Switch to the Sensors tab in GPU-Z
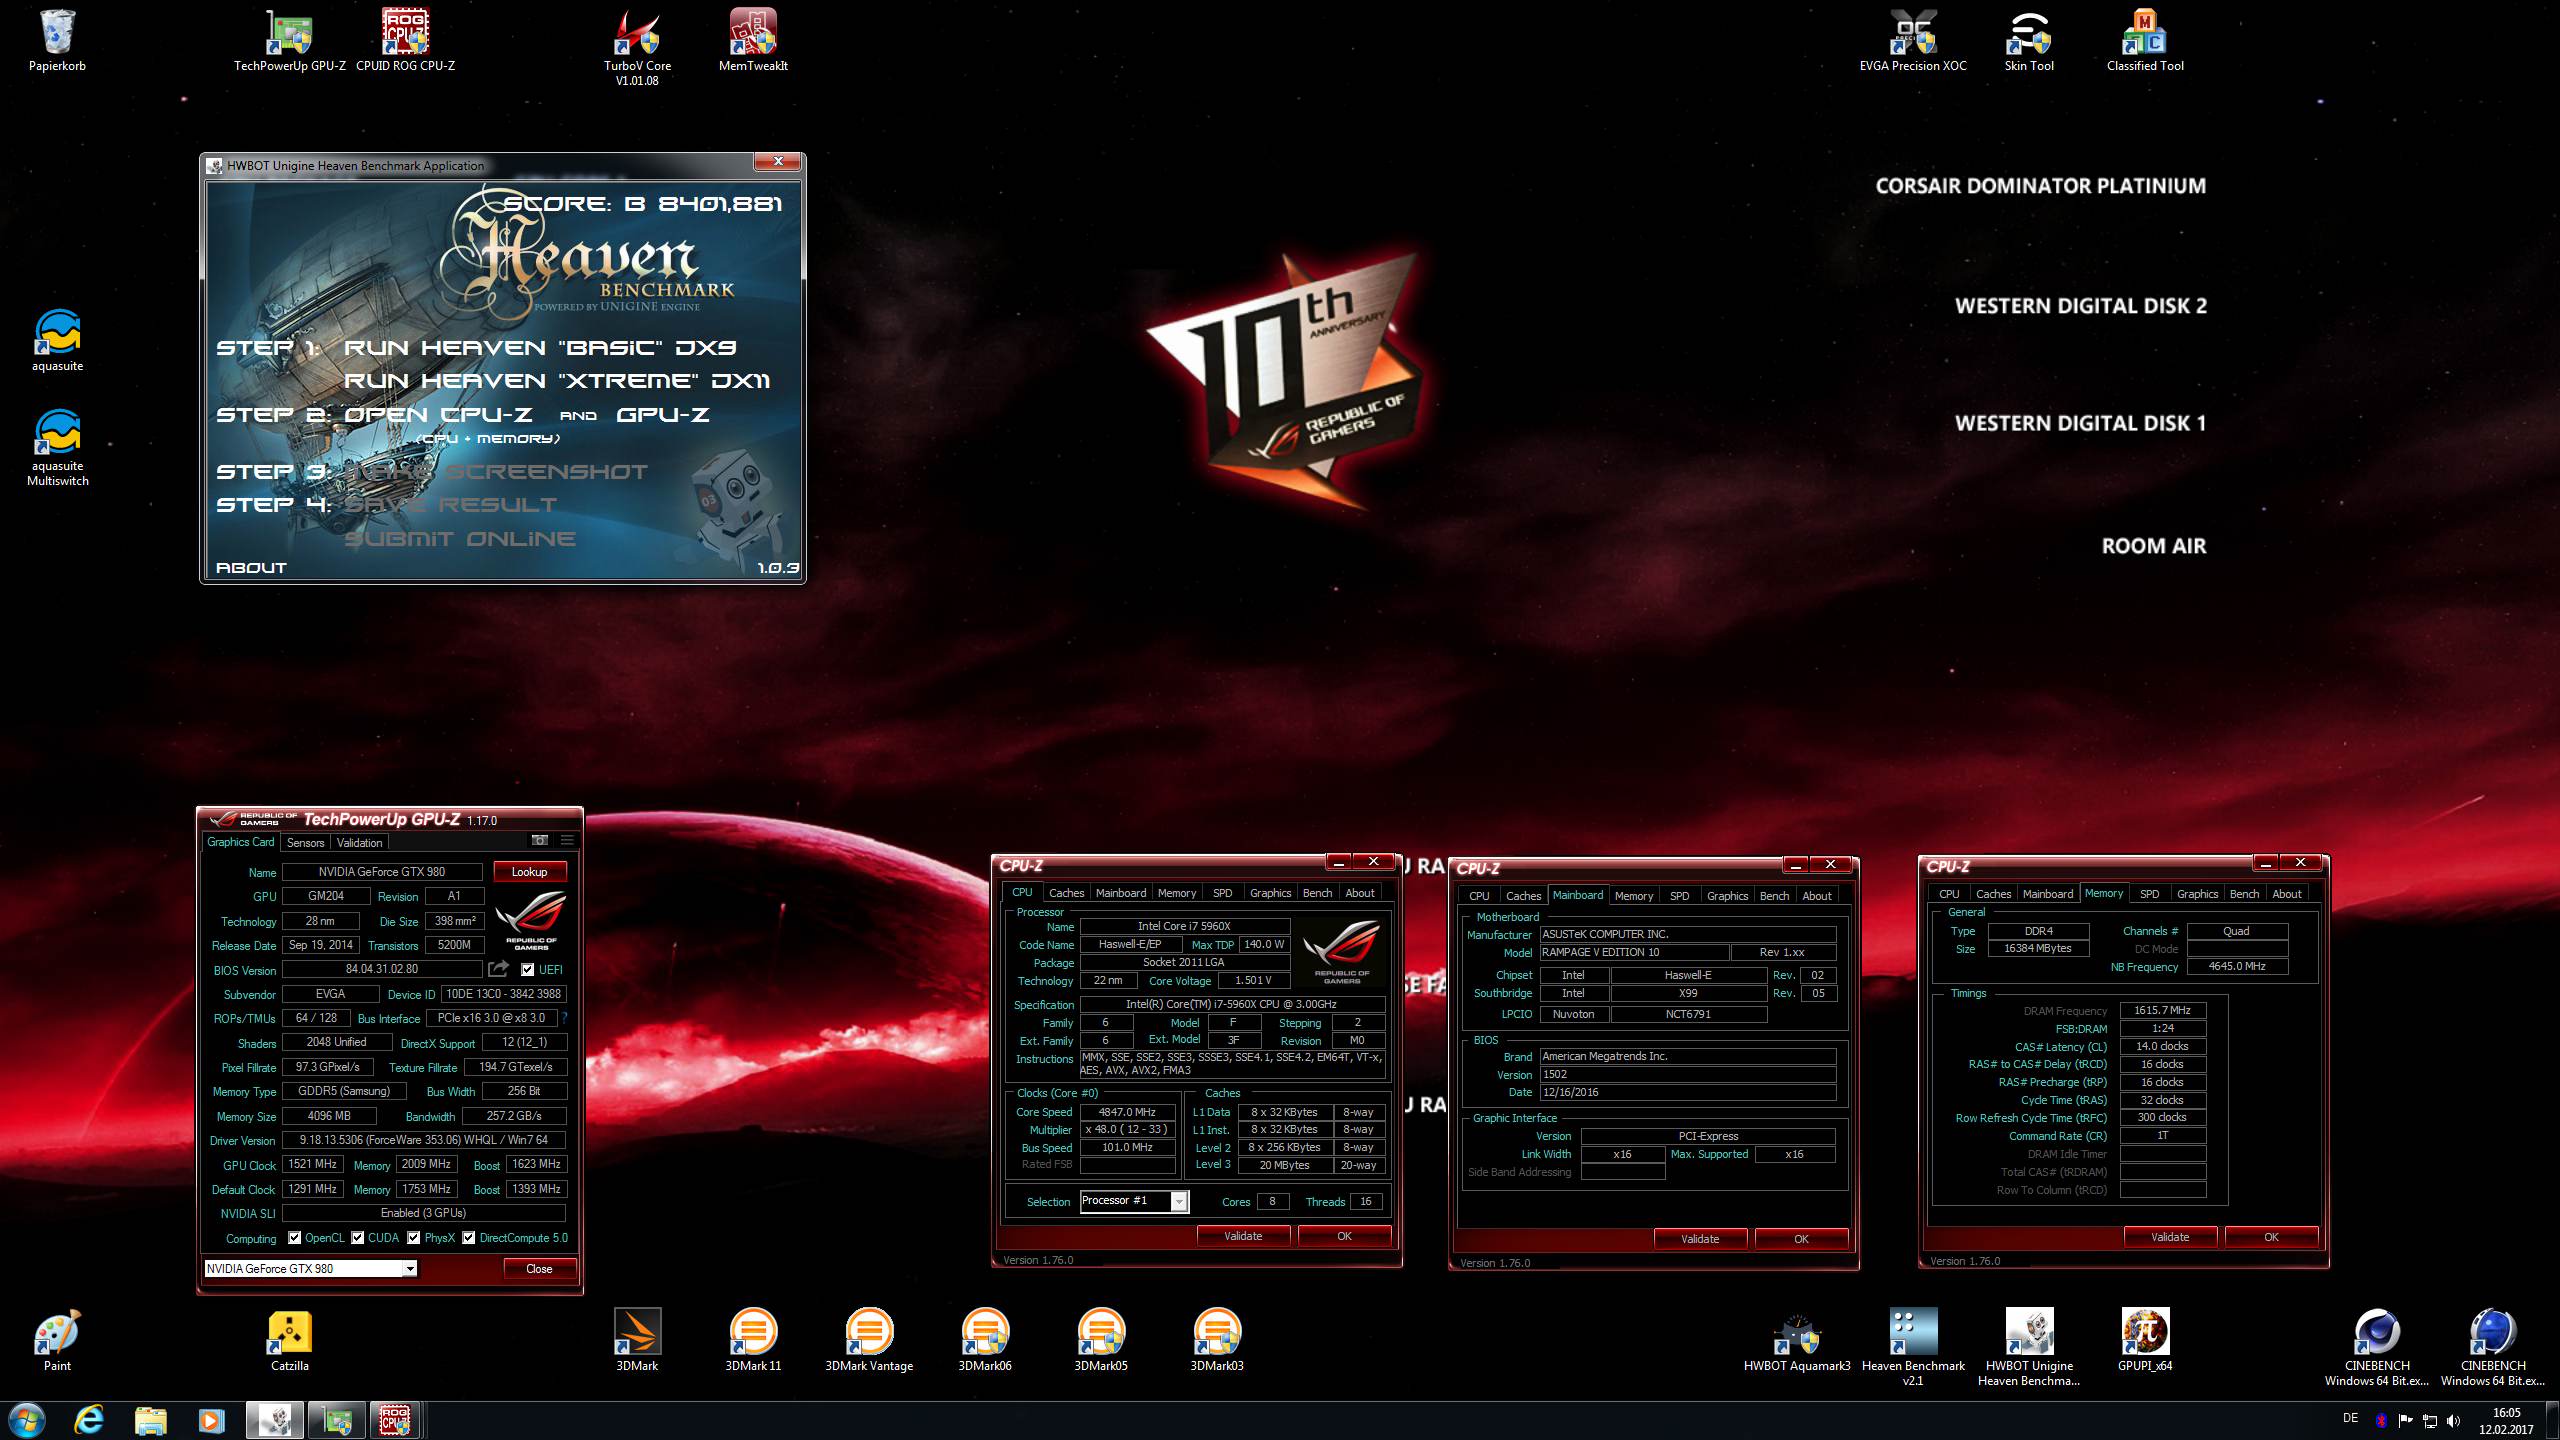The image size is (2560, 1440). [x=305, y=843]
